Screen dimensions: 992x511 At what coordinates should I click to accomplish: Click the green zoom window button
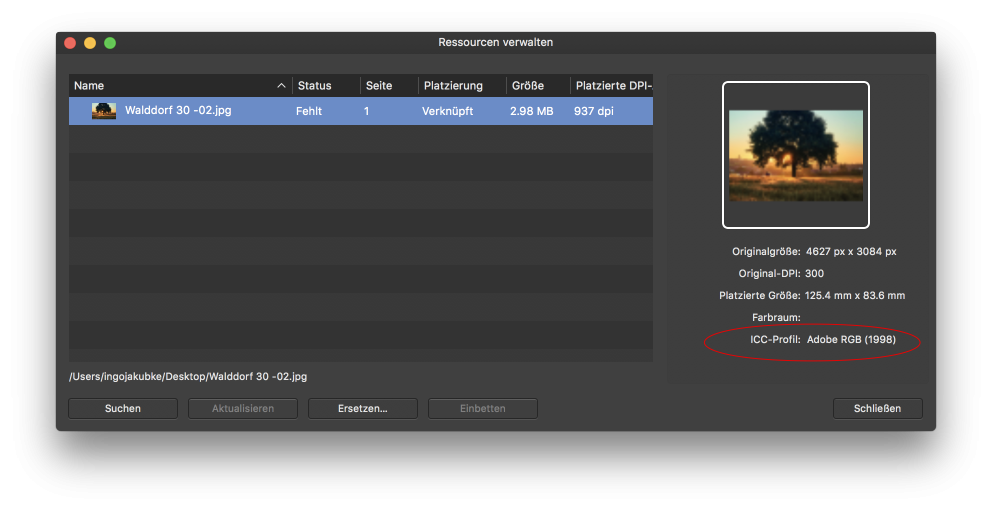pos(110,43)
